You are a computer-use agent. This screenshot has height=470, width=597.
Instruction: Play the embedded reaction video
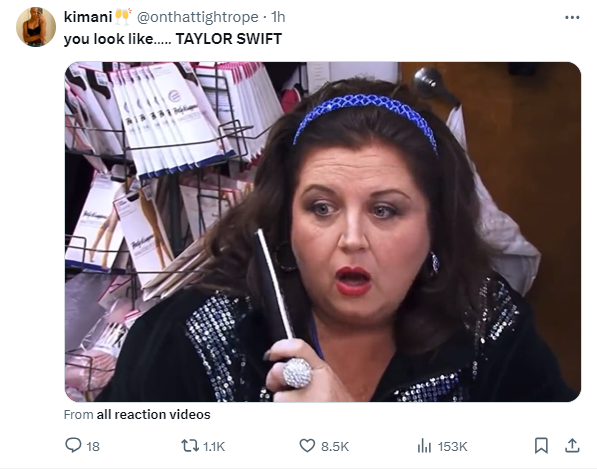pyautogui.click(x=323, y=232)
